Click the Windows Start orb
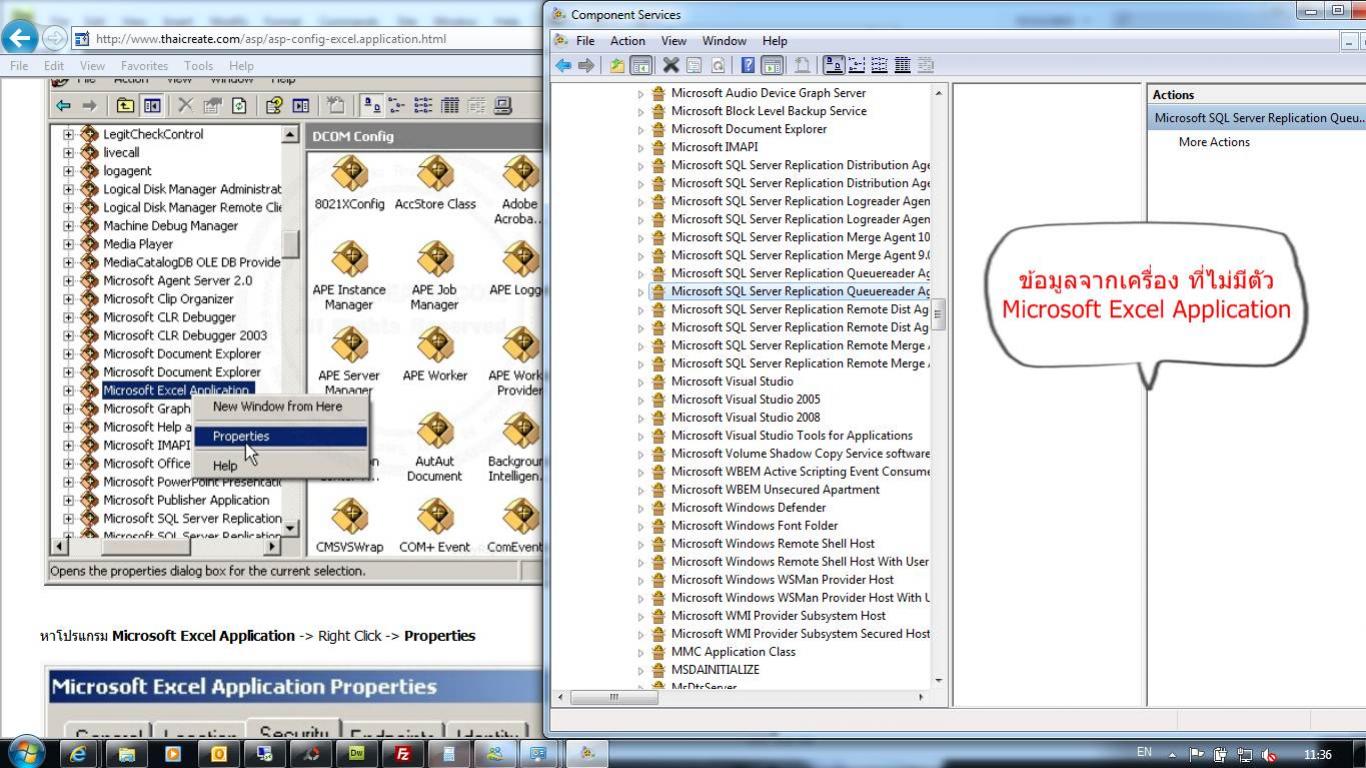1366x768 pixels. point(25,753)
